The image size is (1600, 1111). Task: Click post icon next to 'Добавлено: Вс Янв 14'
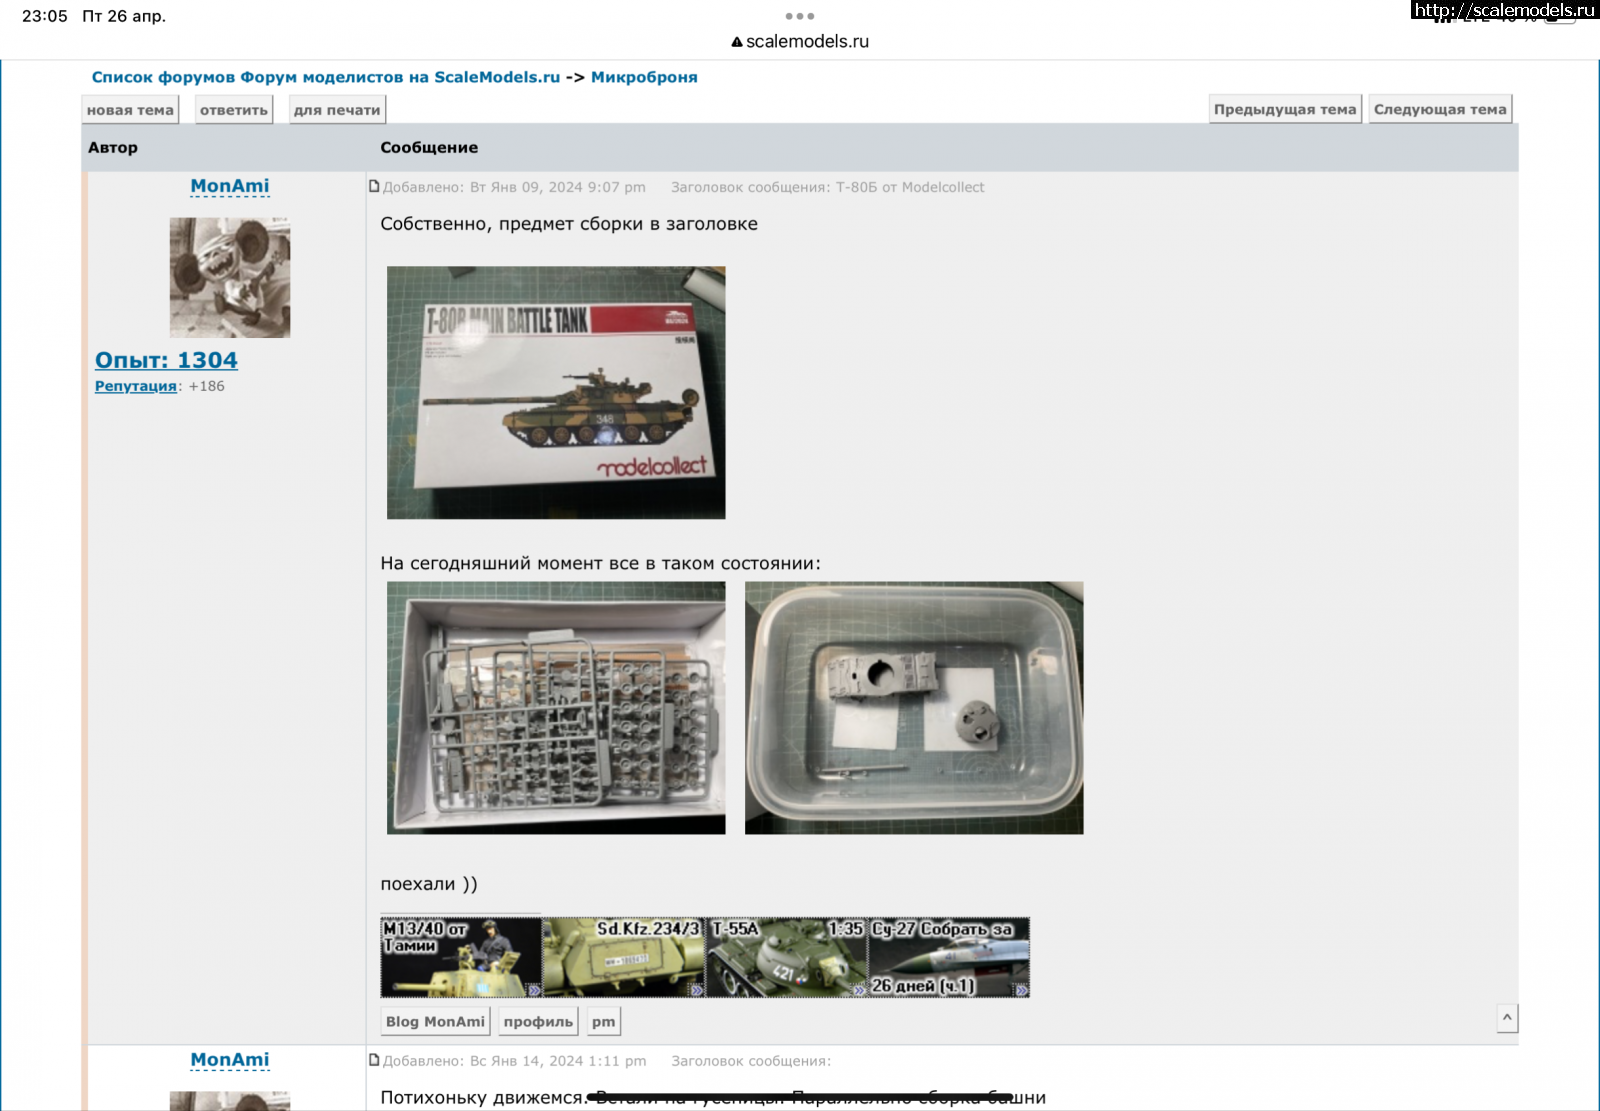point(375,1060)
